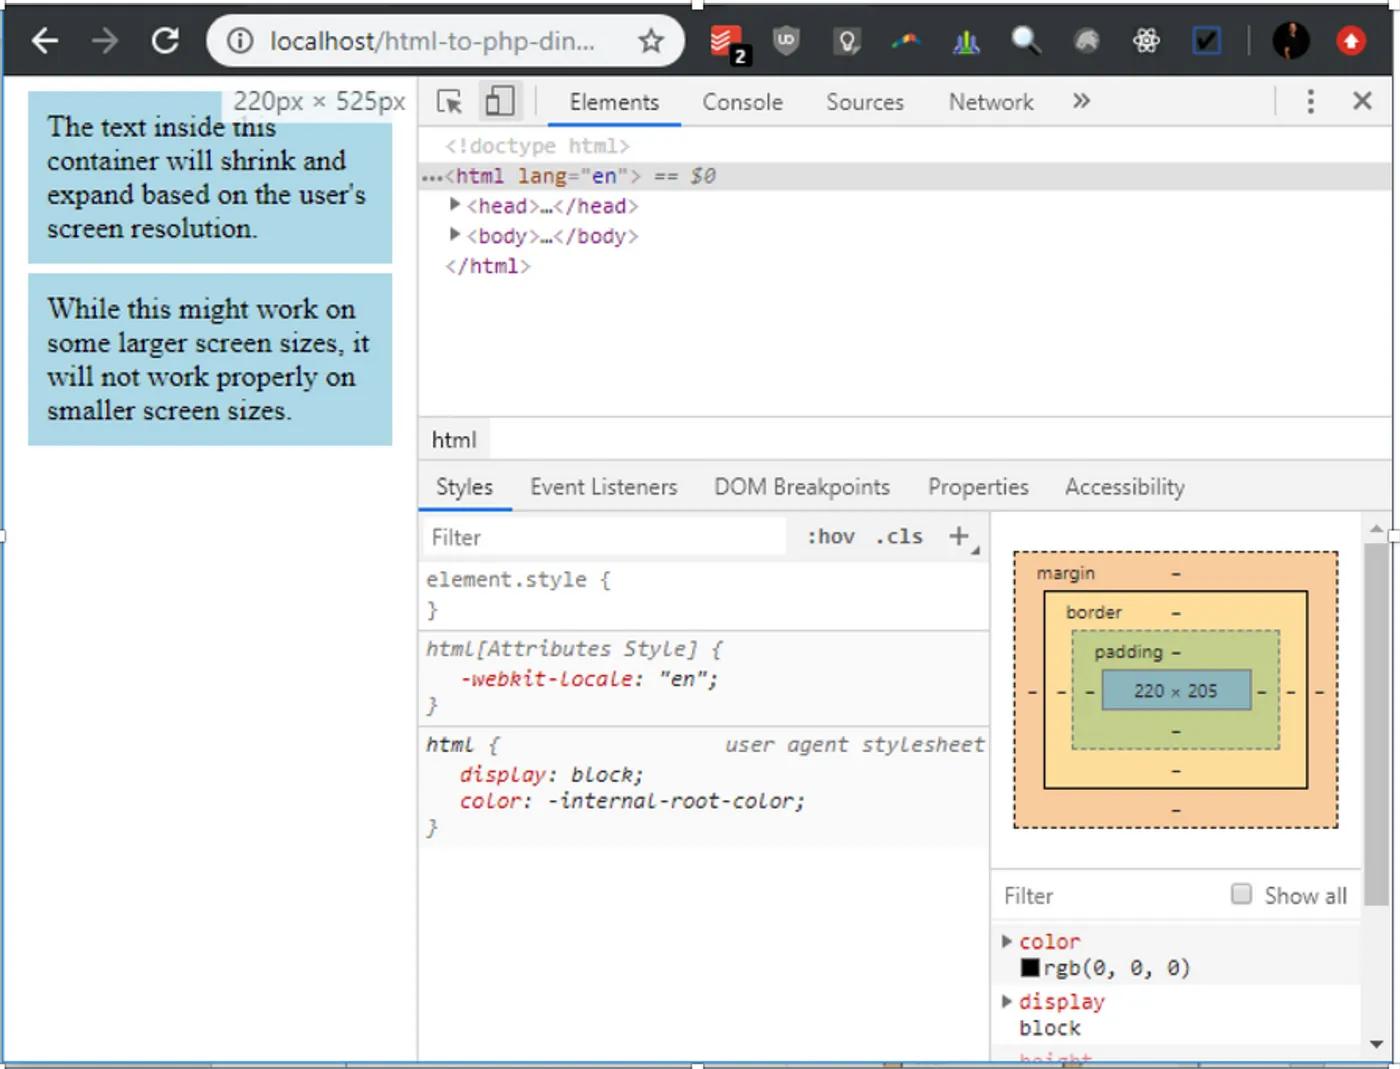Expand the head element node

(x=455, y=205)
